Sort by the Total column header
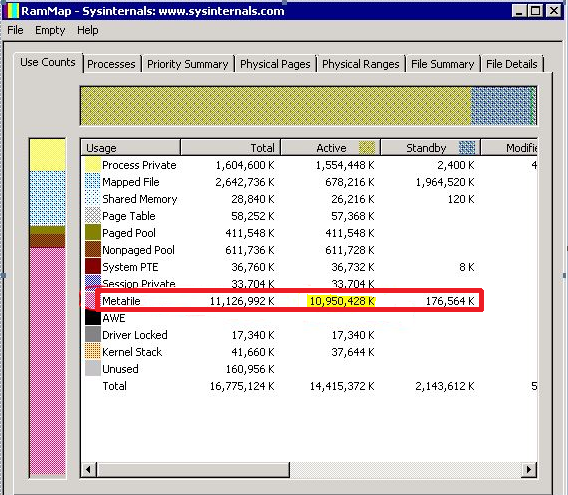Image resolution: width=568 pixels, height=495 pixels. pos(230,148)
